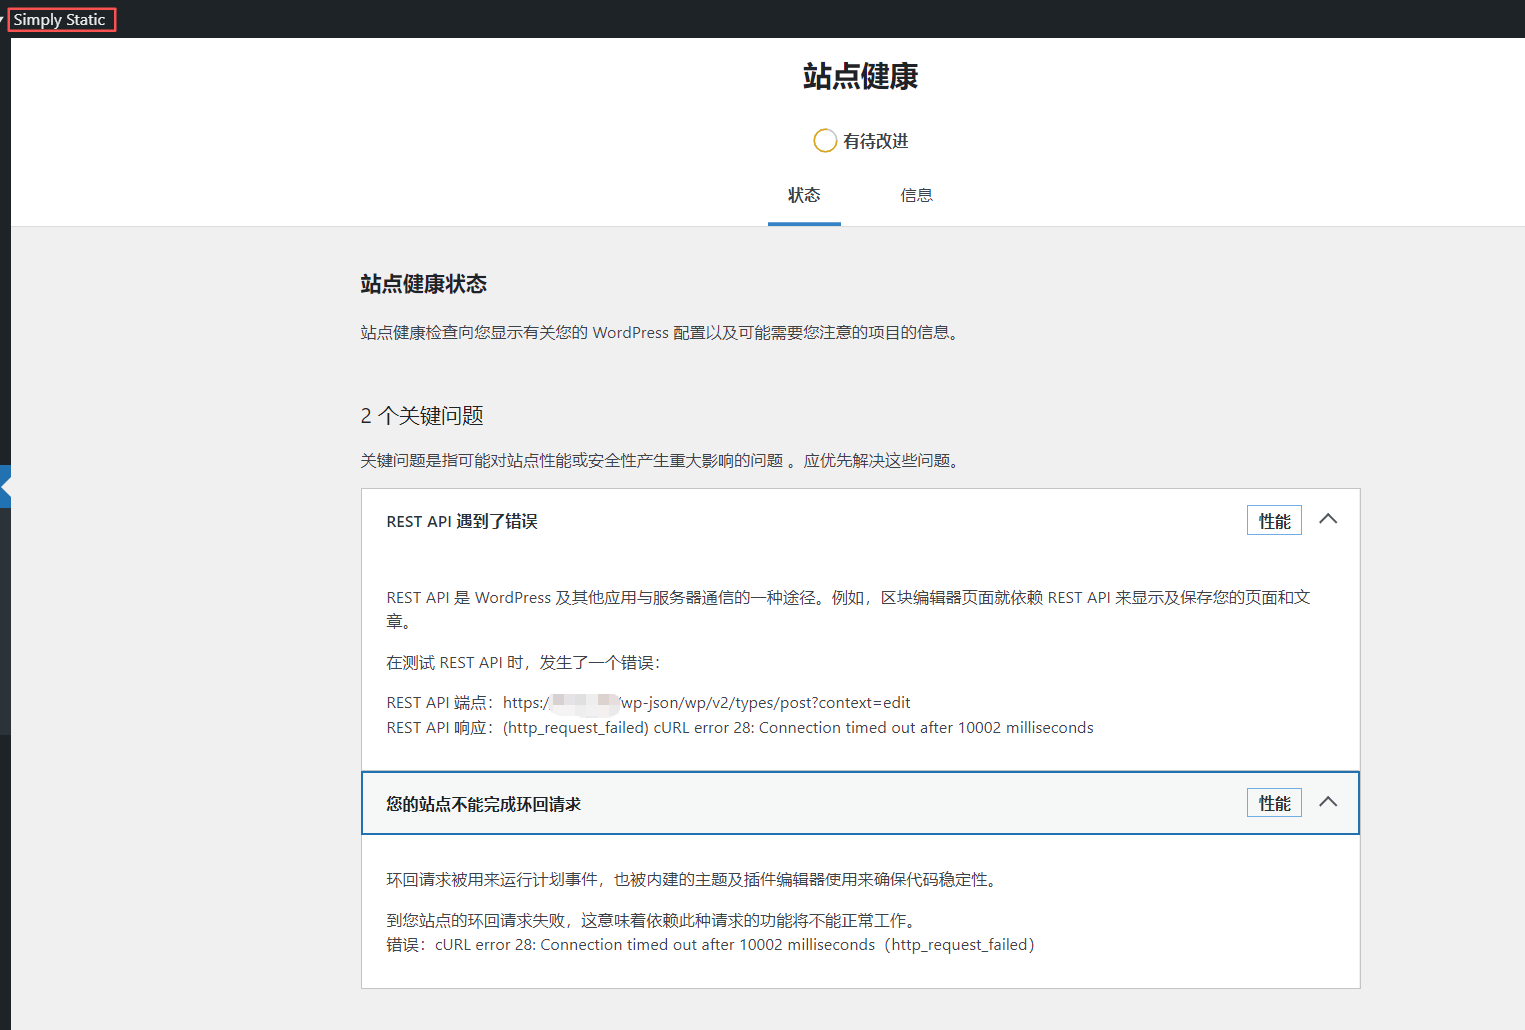Collapse the loopback request issue panel
Screen dimensions: 1525x1030
1328,801
